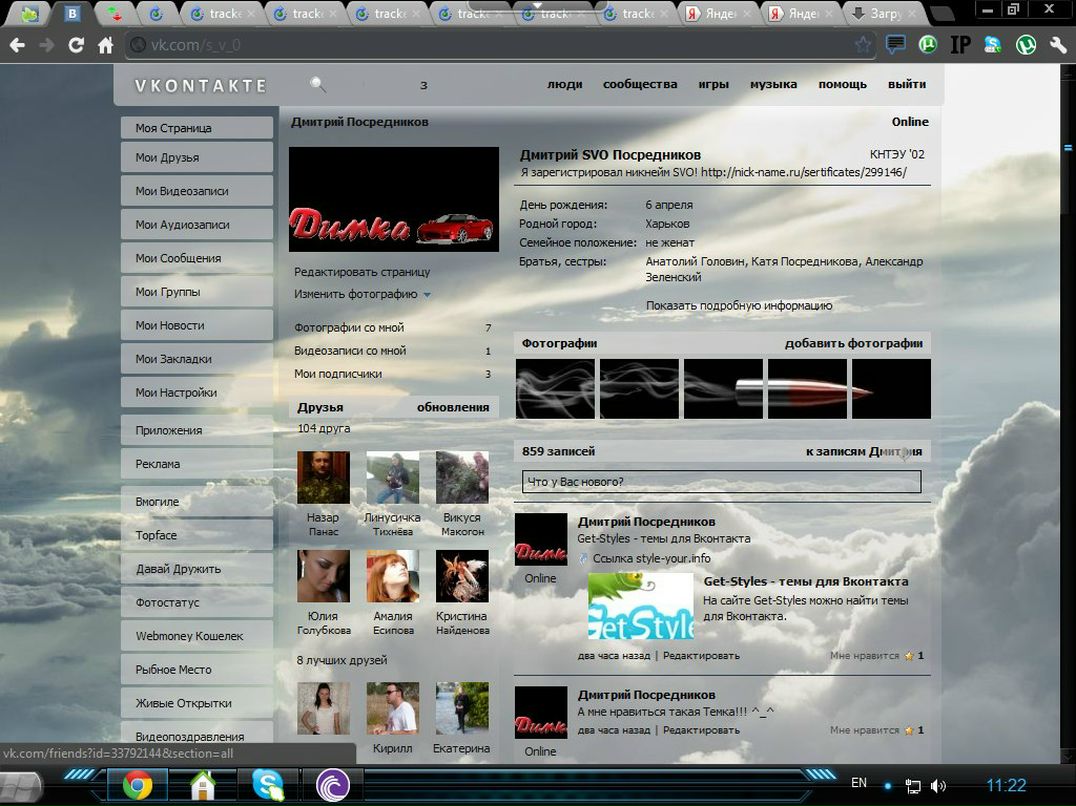Open the IP extension icon
The height and width of the screenshot is (806, 1076).
pyautogui.click(x=960, y=45)
